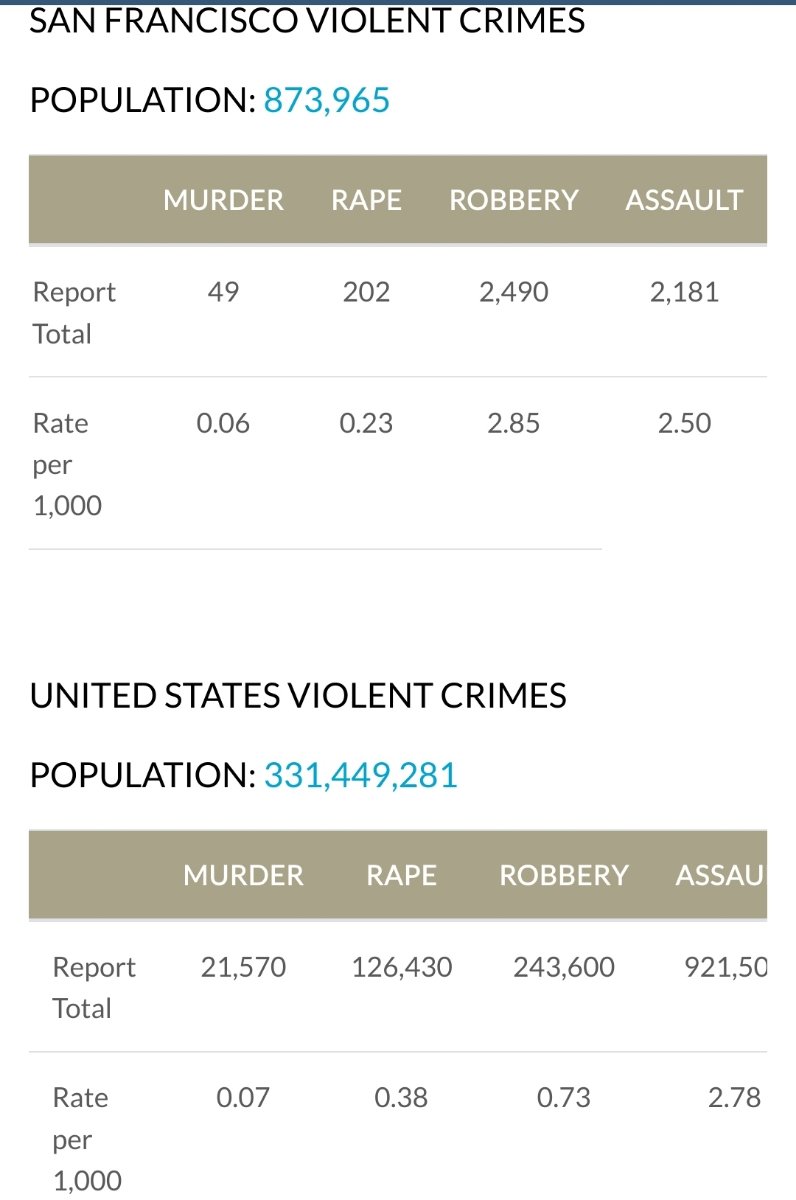Select ROBBERY header in San Francisco table

[x=513, y=200]
